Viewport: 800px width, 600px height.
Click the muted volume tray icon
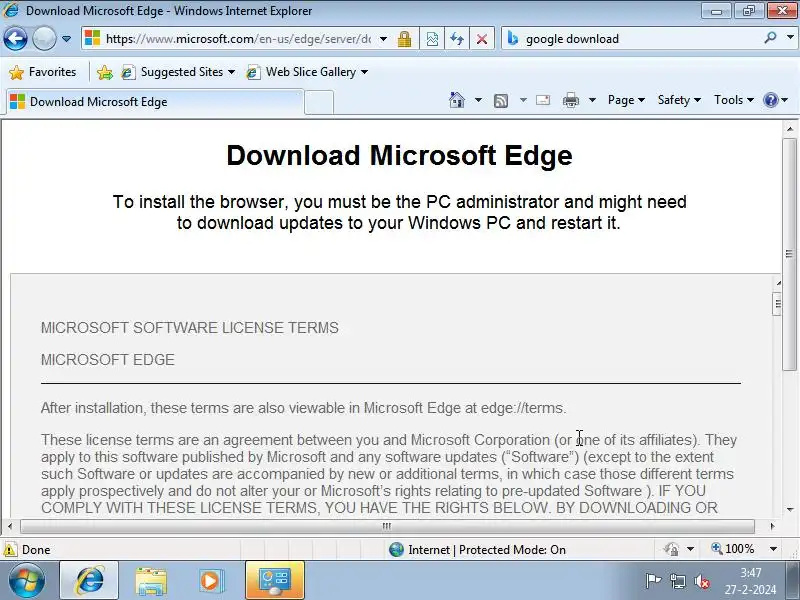pyautogui.click(x=702, y=581)
